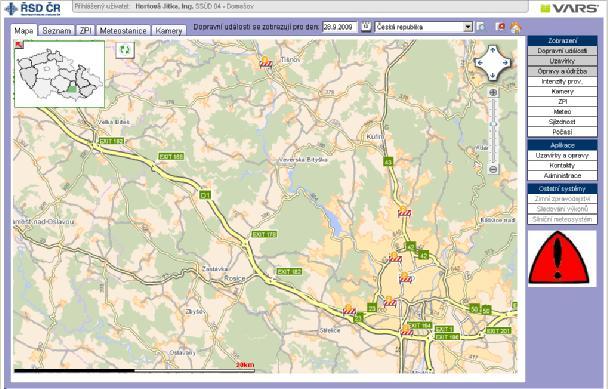Pan map right with the arrow
This screenshot has width=608, height=389.
[505, 62]
